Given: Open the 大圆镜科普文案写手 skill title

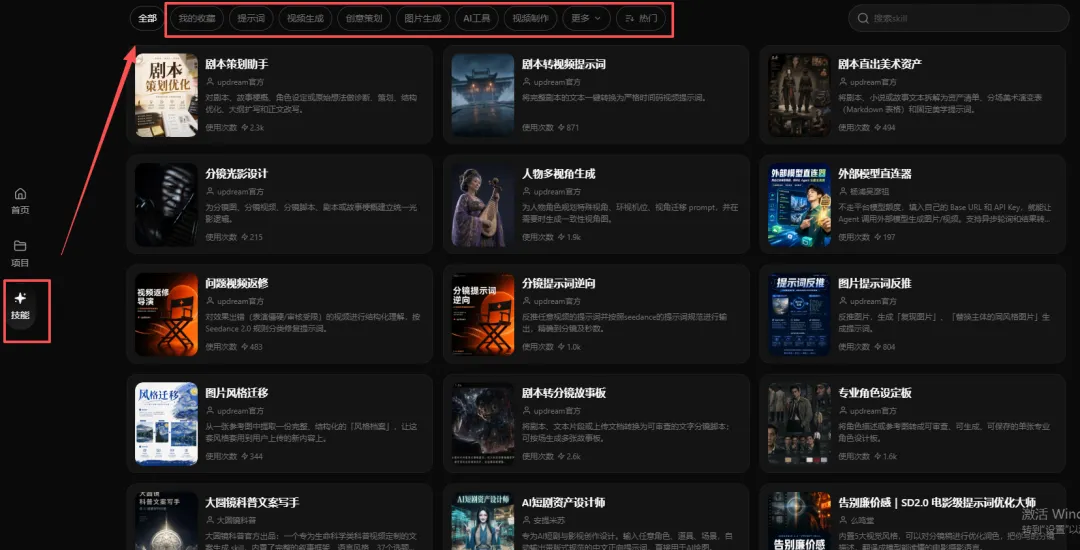Looking at the screenshot, I should click(x=253, y=503).
